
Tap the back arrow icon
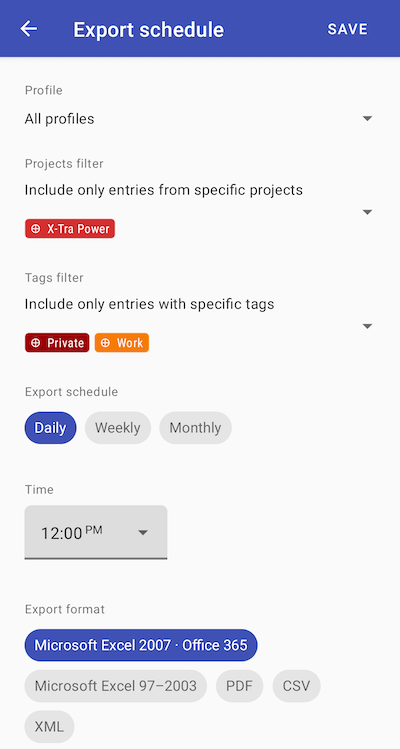[x=29, y=29]
